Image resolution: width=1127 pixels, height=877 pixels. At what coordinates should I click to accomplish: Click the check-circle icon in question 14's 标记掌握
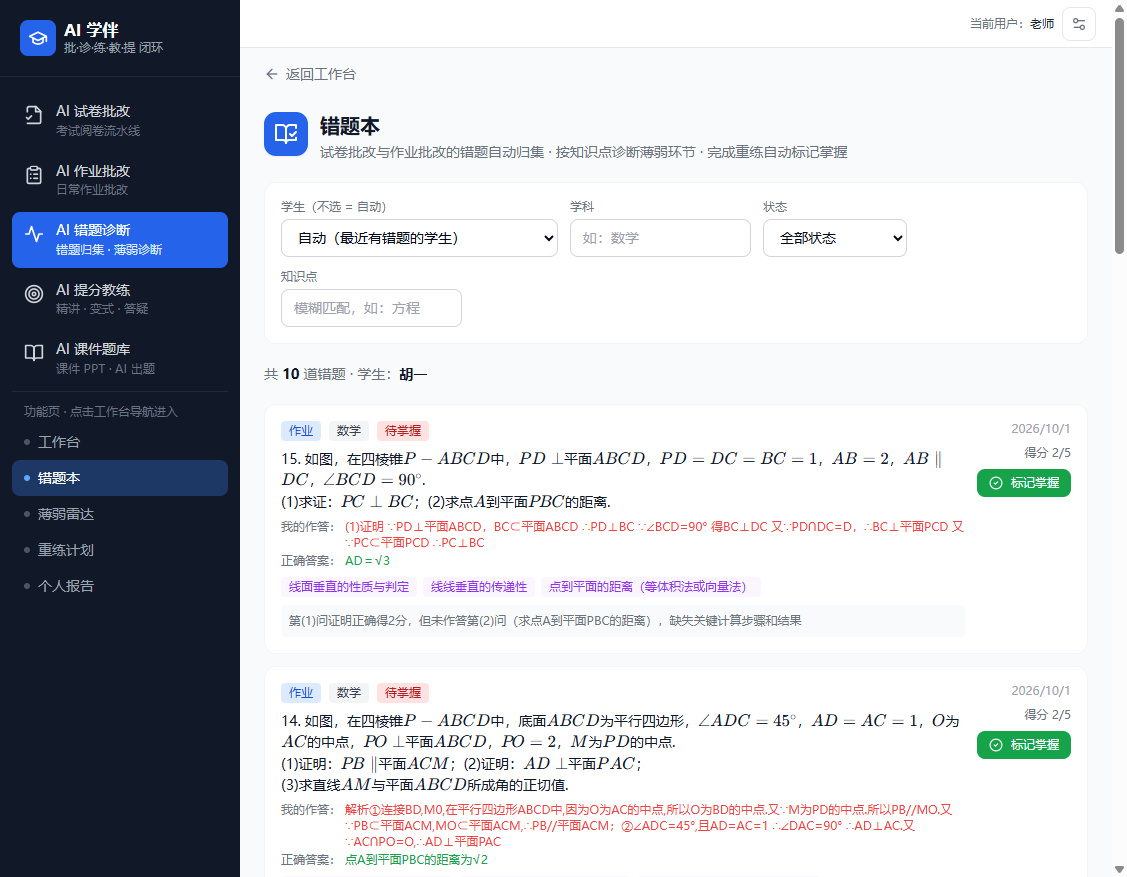(x=995, y=745)
